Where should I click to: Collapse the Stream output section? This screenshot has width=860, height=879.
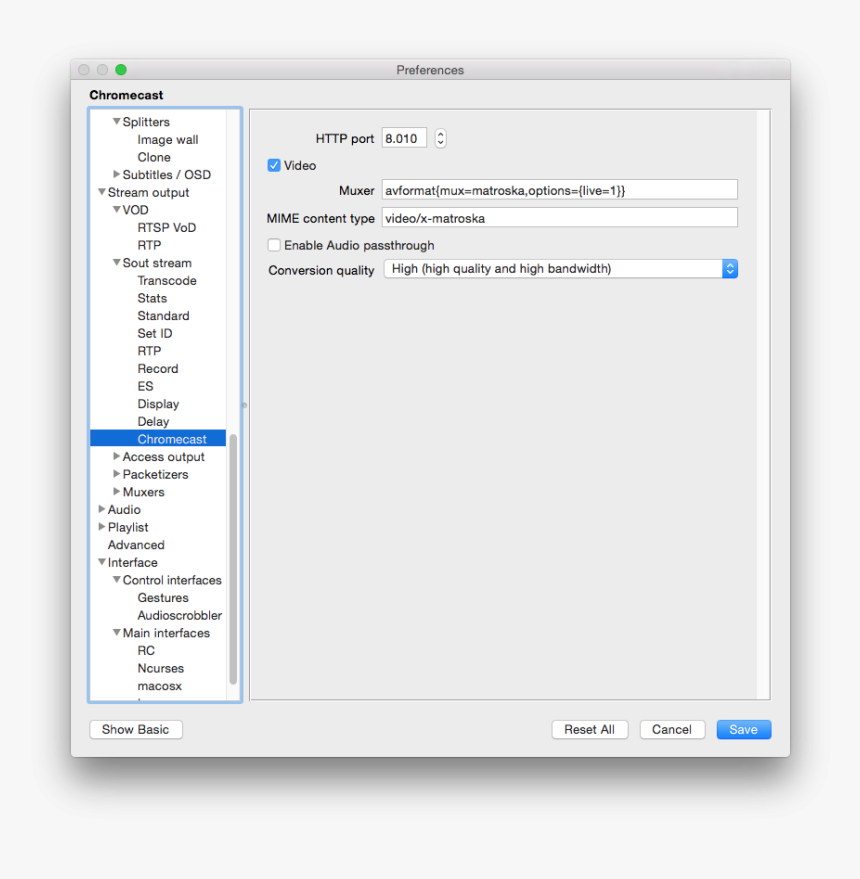pyautogui.click(x=102, y=193)
